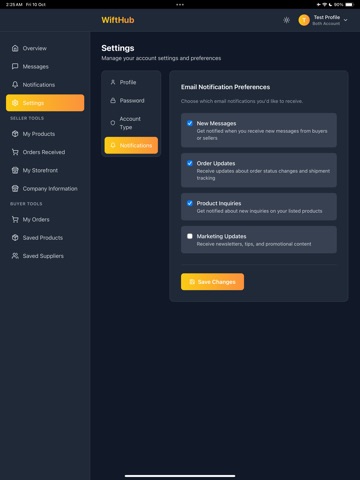Image resolution: width=360 pixels, height=480 pixels.
Task: Click the sidebar Notifications bell icon
Action: point(15,85)
